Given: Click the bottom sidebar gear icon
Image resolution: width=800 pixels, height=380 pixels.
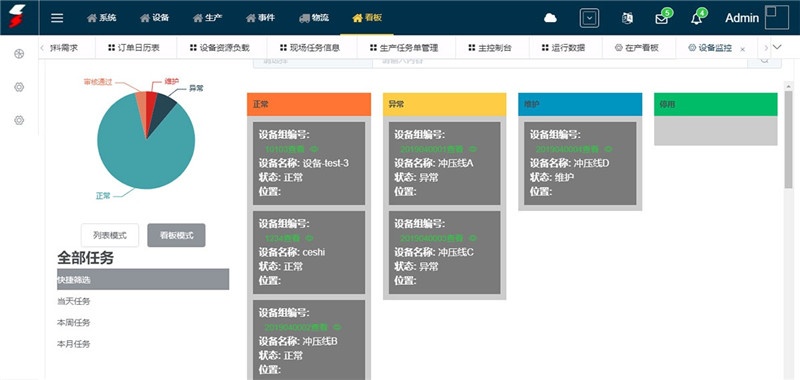Looking at the screenshot, I should tap(19, 120).
